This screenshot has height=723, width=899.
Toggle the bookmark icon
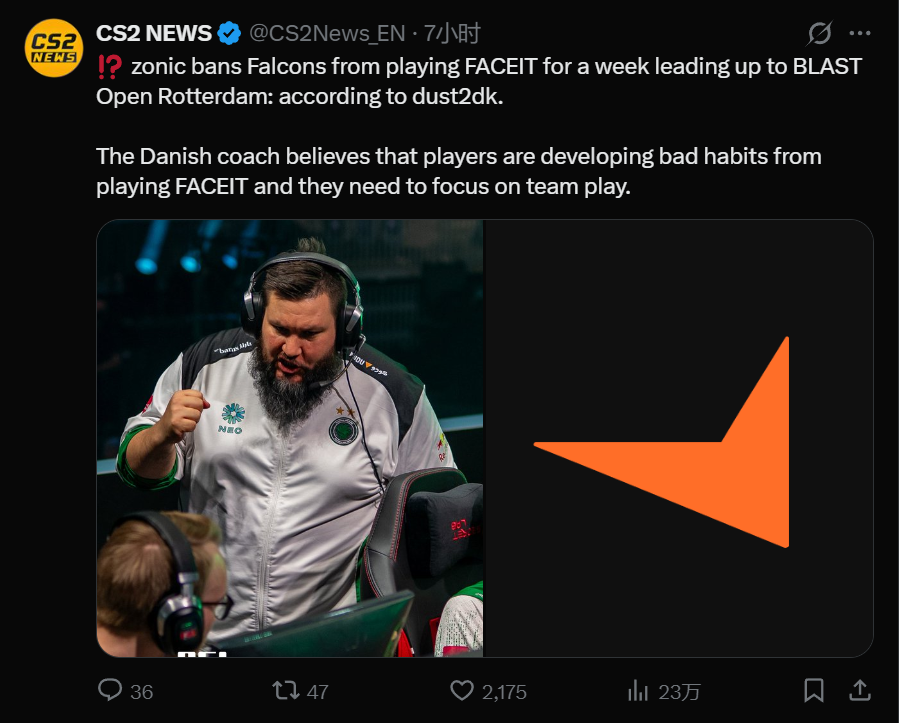click(814, 690)
